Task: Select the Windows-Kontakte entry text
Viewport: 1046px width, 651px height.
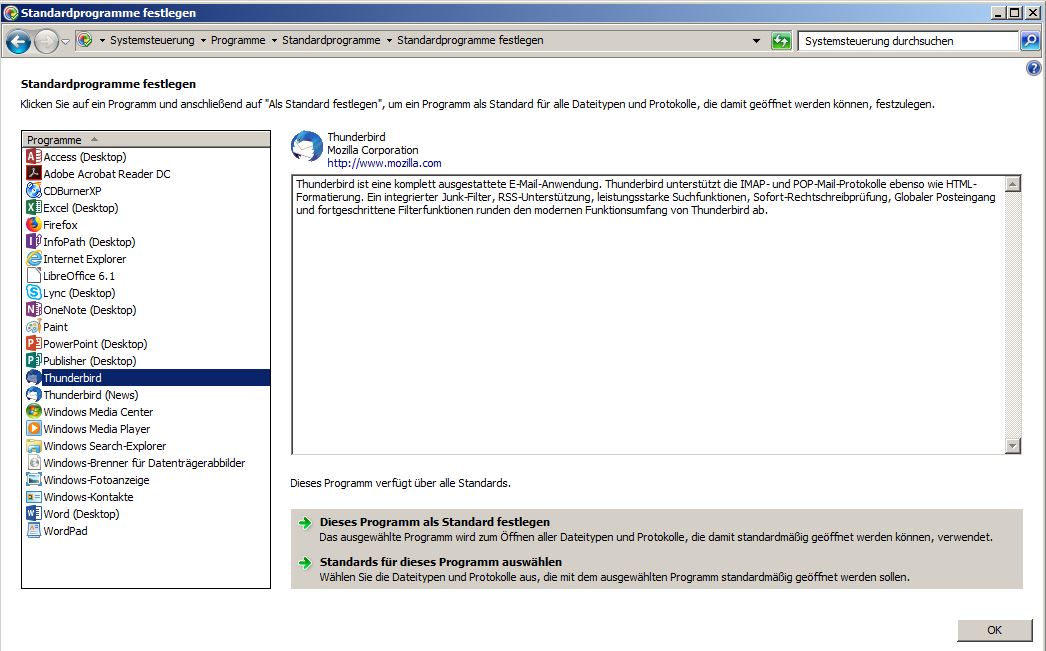Action: [88, 497]
